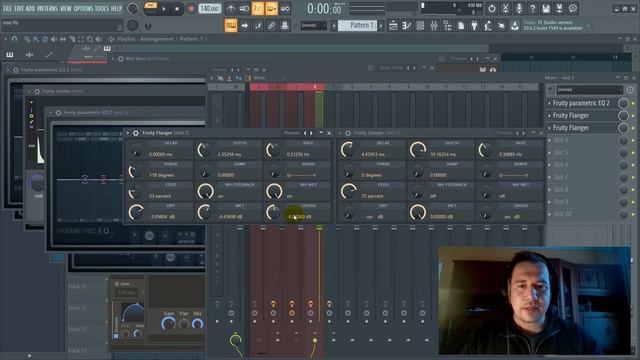Click the cut scissors tool icon

coord(505,8)
